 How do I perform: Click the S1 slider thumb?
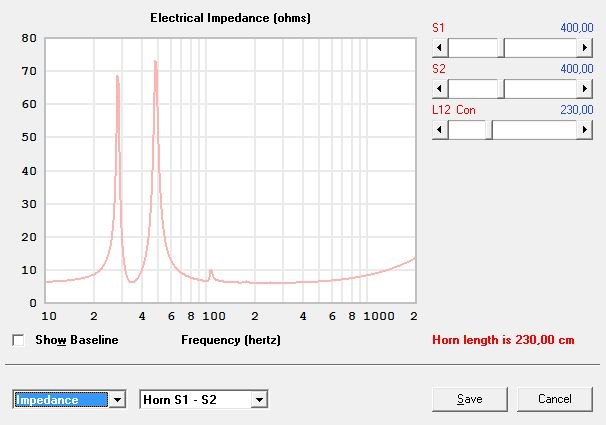click(x=501, y=47)
